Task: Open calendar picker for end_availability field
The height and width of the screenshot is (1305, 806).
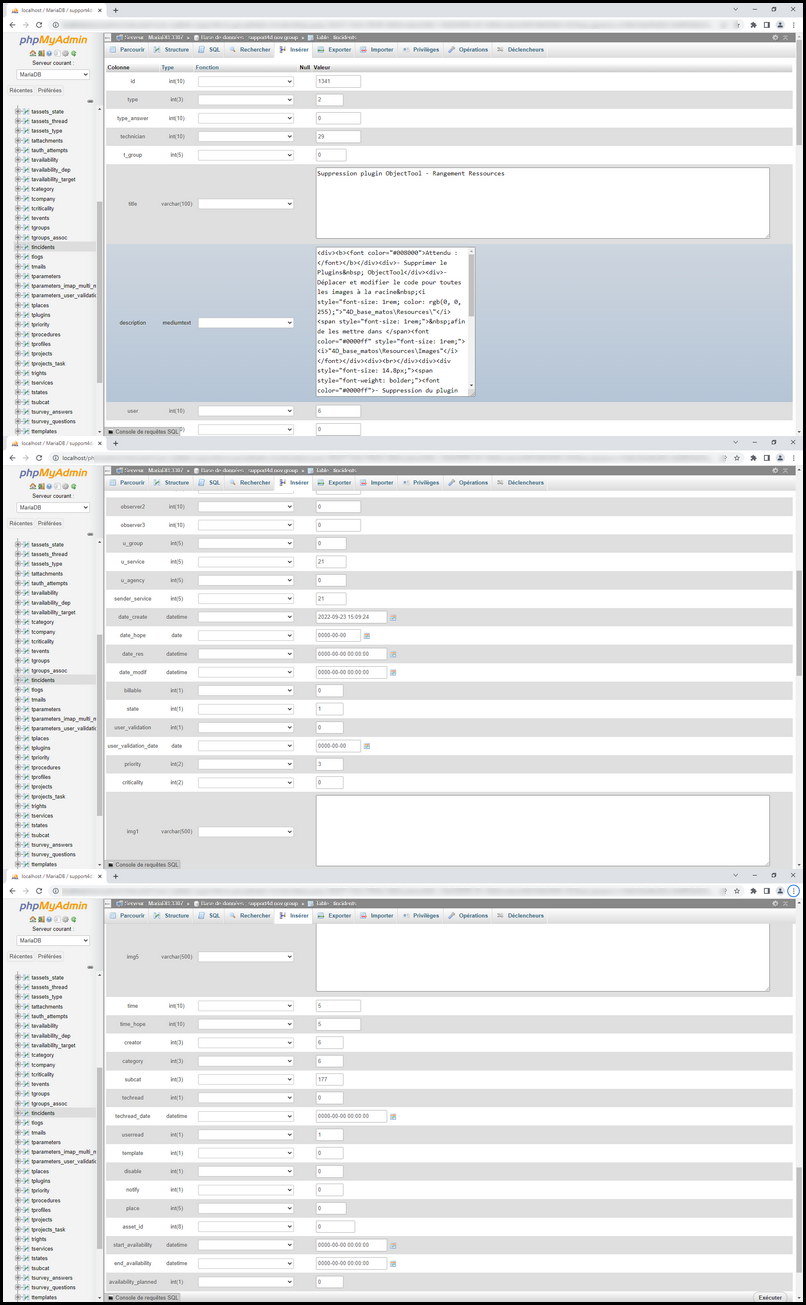Action: pos(393,1264)
